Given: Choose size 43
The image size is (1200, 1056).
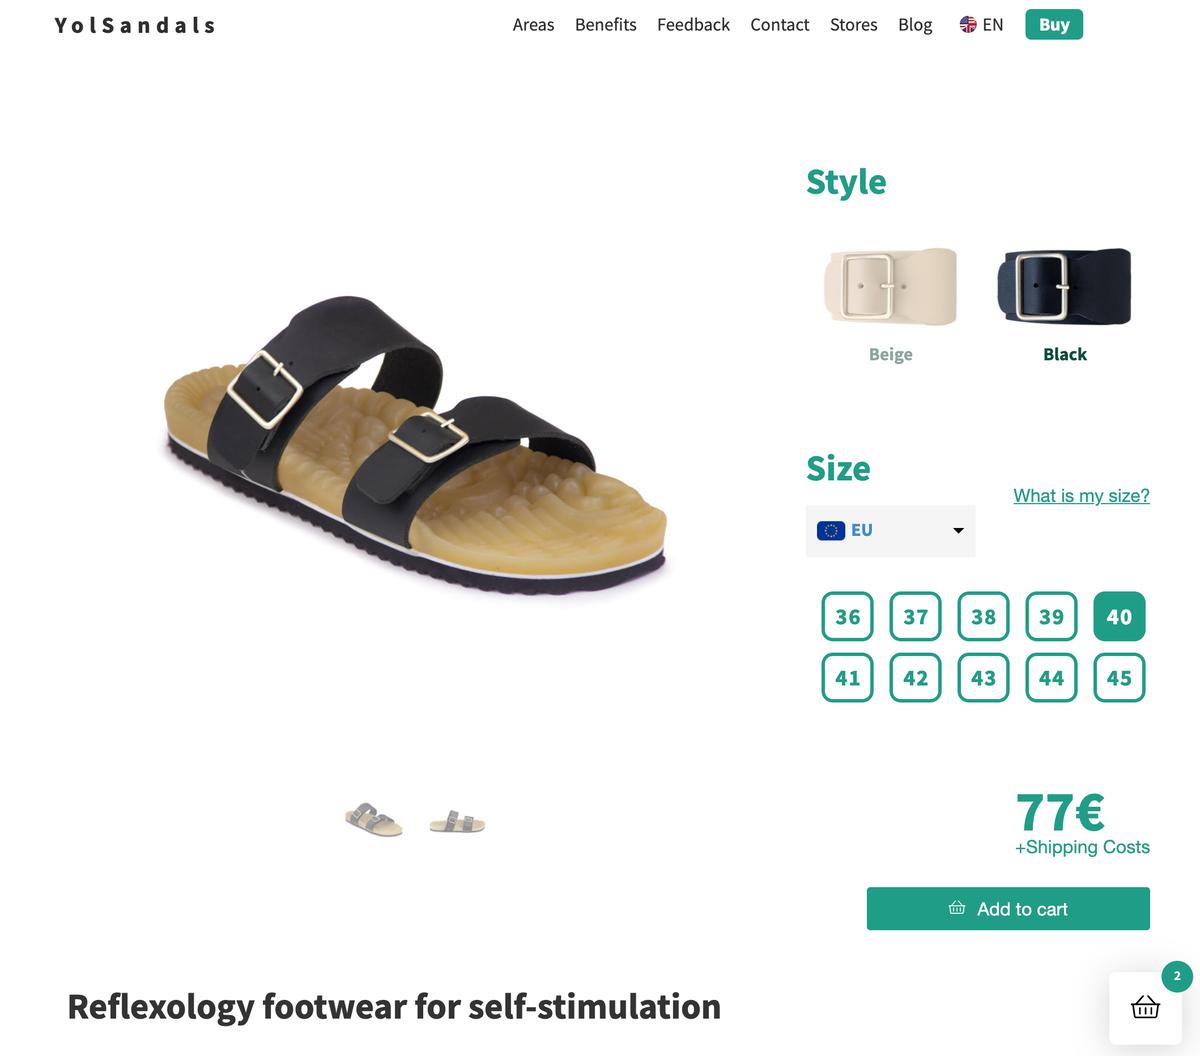Looking at the screenshot, I should click(x=983, y=678).
